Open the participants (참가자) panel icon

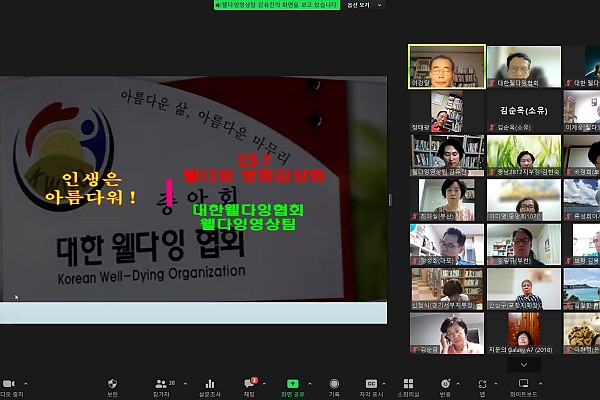click(x=161, y=384)
